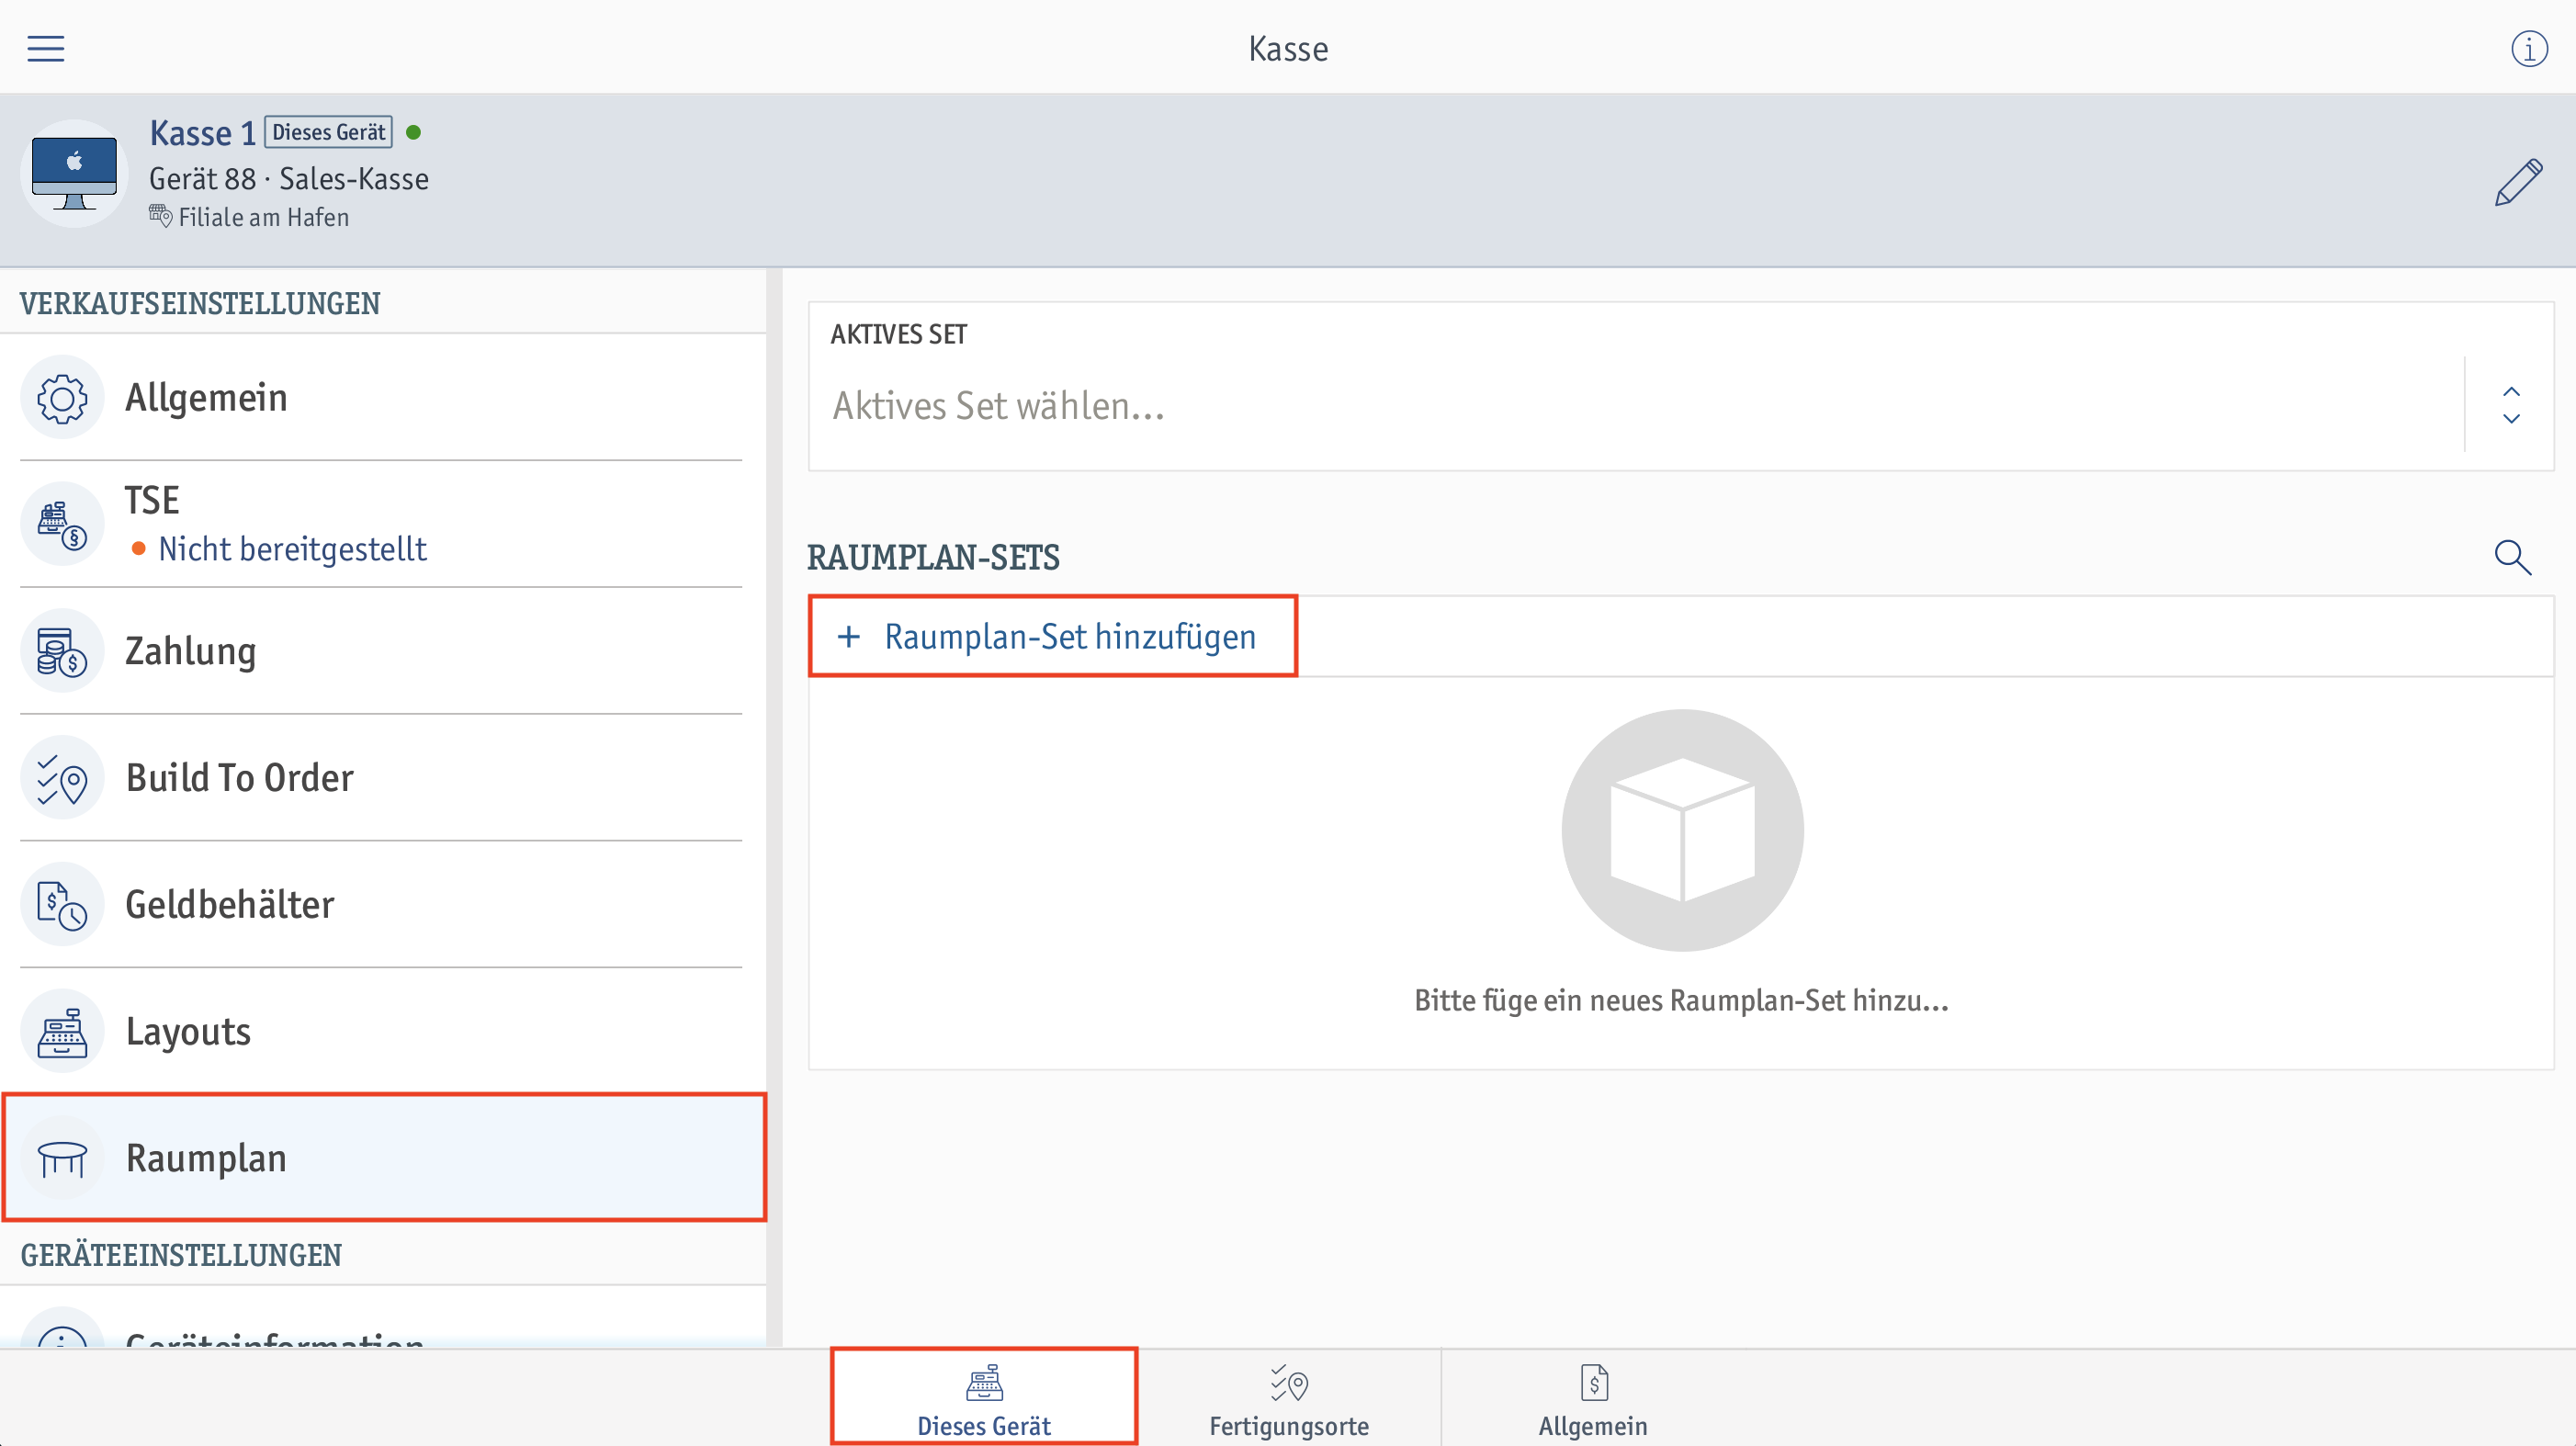Click the Kasse 1 iMac device icon
2576x1446 pixels.
coord(74,173)
